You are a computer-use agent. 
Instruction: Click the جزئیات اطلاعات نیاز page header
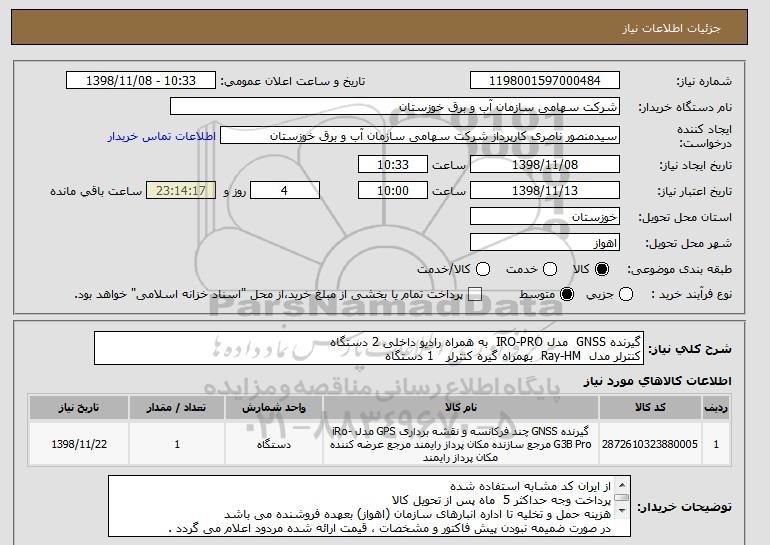point(379,27)
